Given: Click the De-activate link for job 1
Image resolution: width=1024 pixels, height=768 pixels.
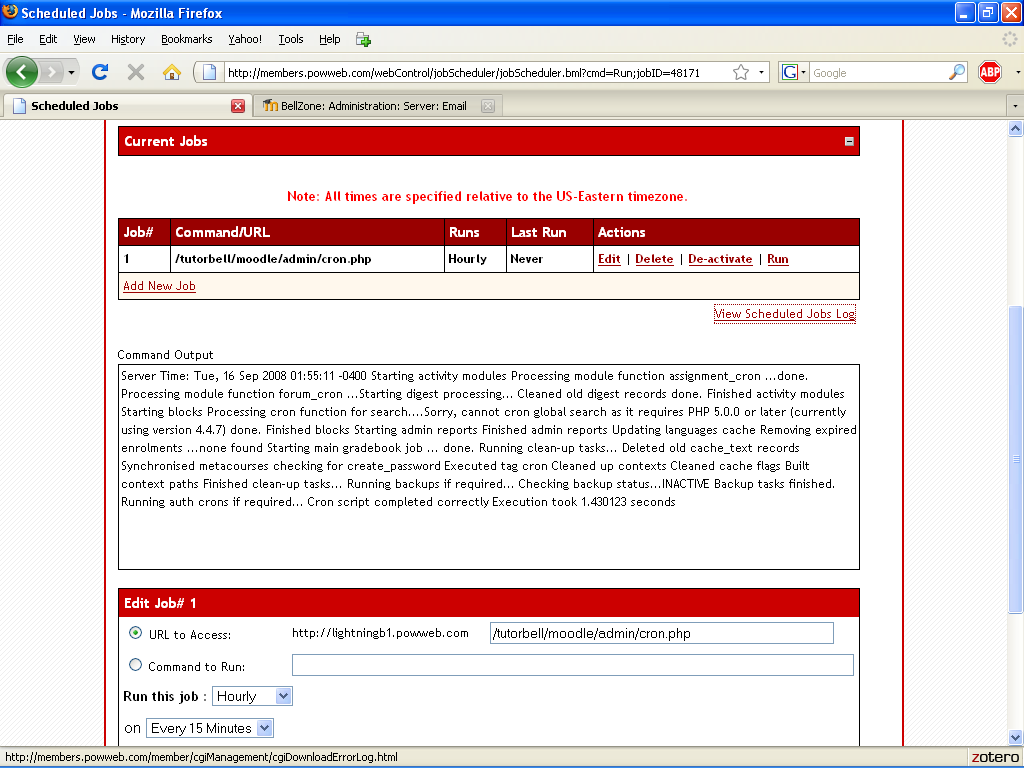Looking at the screenshot, I should pos(720,259).
